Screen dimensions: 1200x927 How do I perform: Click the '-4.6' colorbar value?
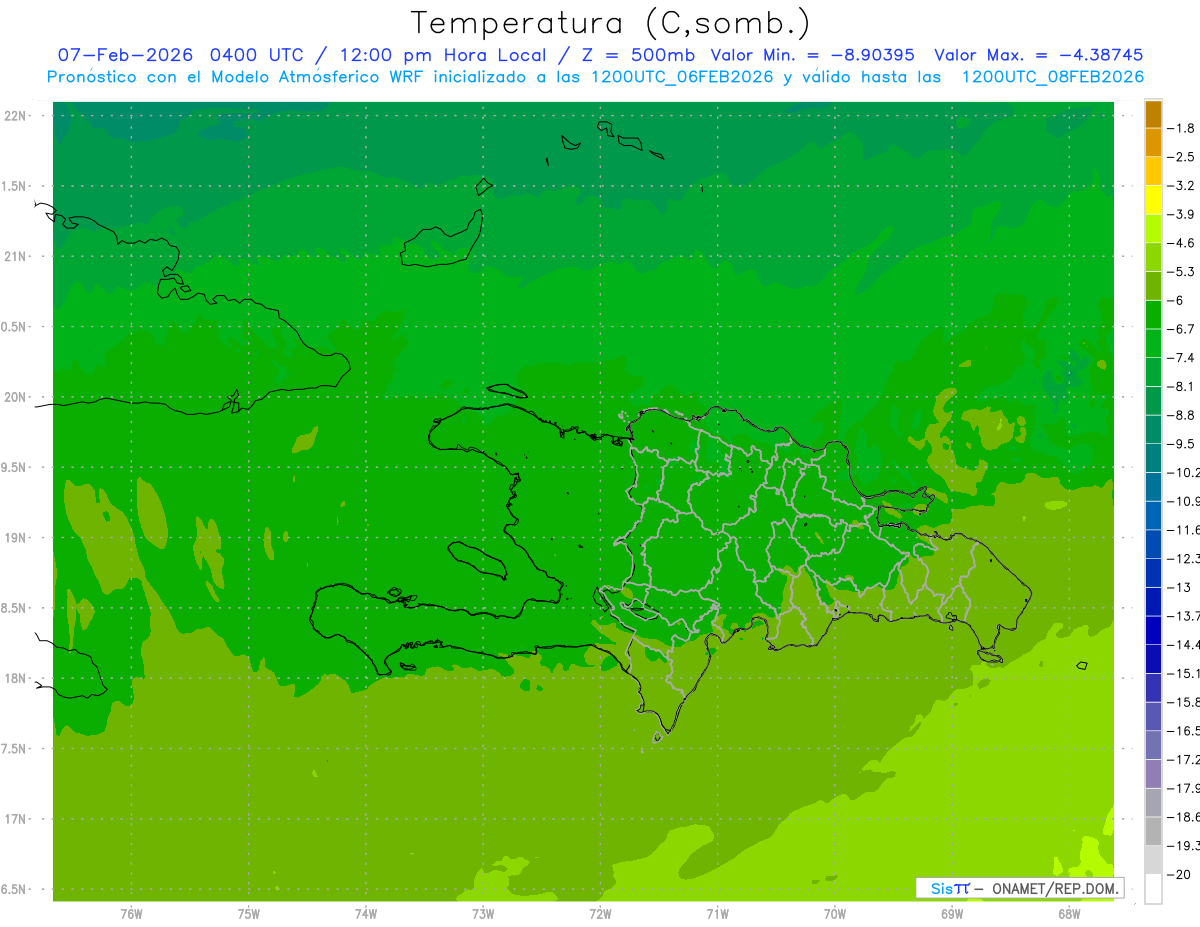coord(1181,243)
